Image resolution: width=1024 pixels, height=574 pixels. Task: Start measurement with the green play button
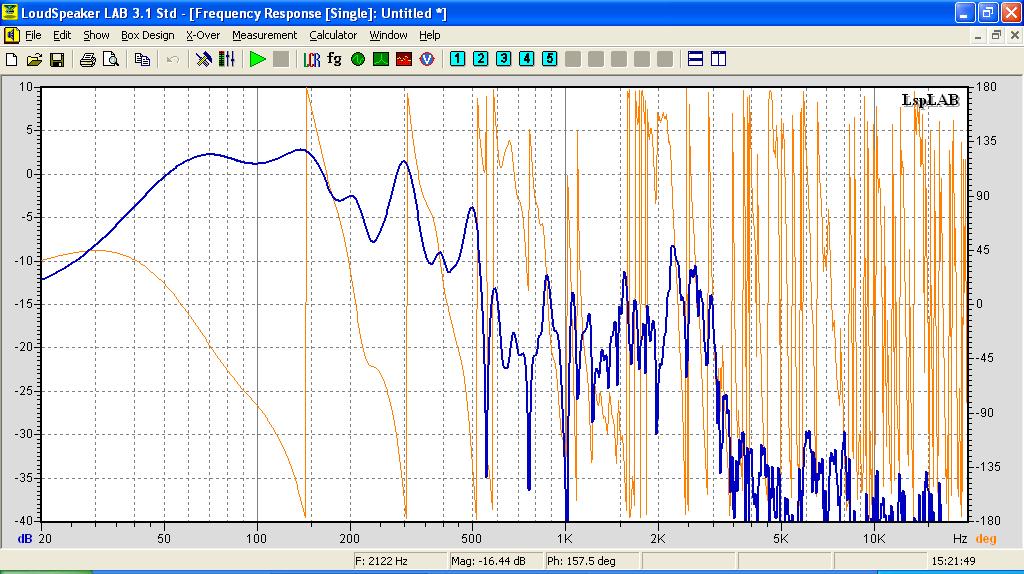[258, 59]
